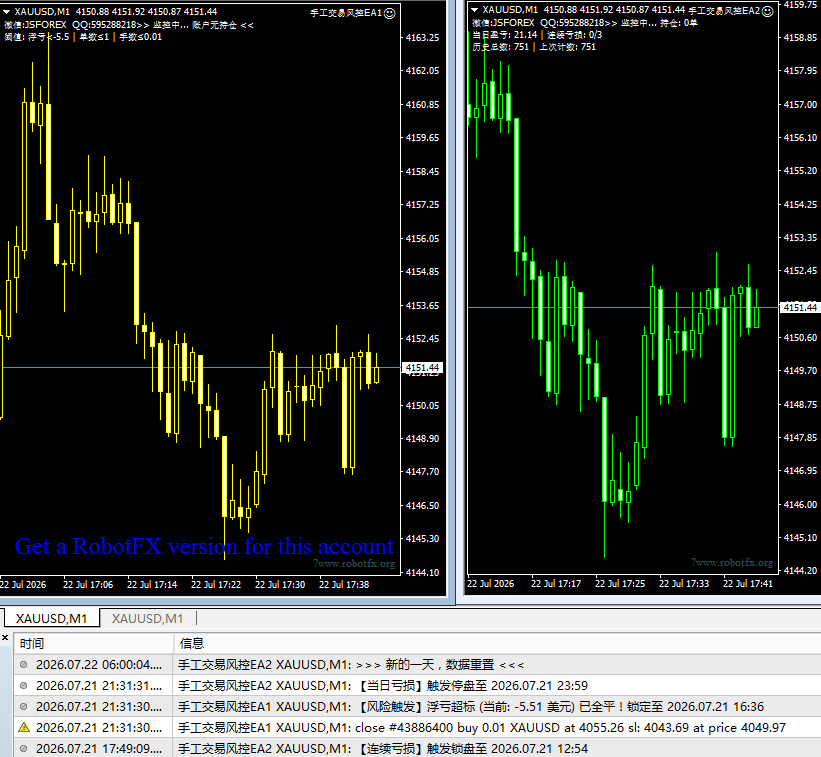Click the gray circle icon on the 风险触发 log row
This screenshot has height=757, width=821.
point(24,706)
